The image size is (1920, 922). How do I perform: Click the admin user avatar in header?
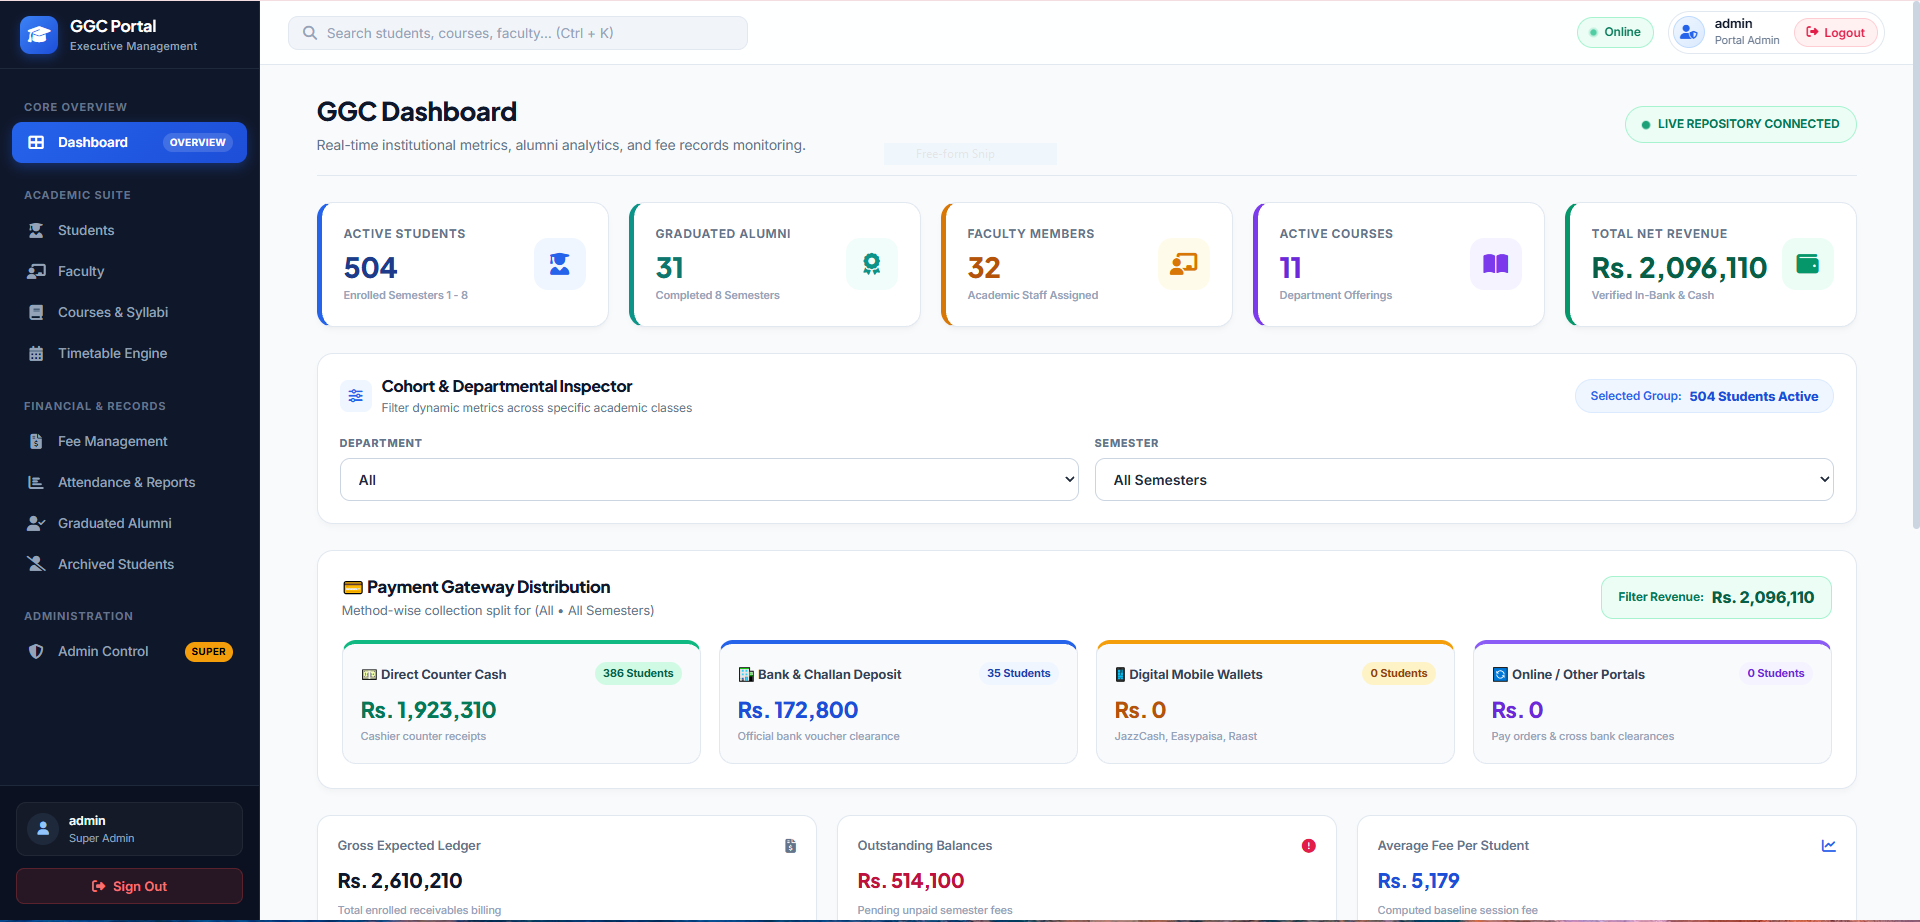click(1689, 32)
